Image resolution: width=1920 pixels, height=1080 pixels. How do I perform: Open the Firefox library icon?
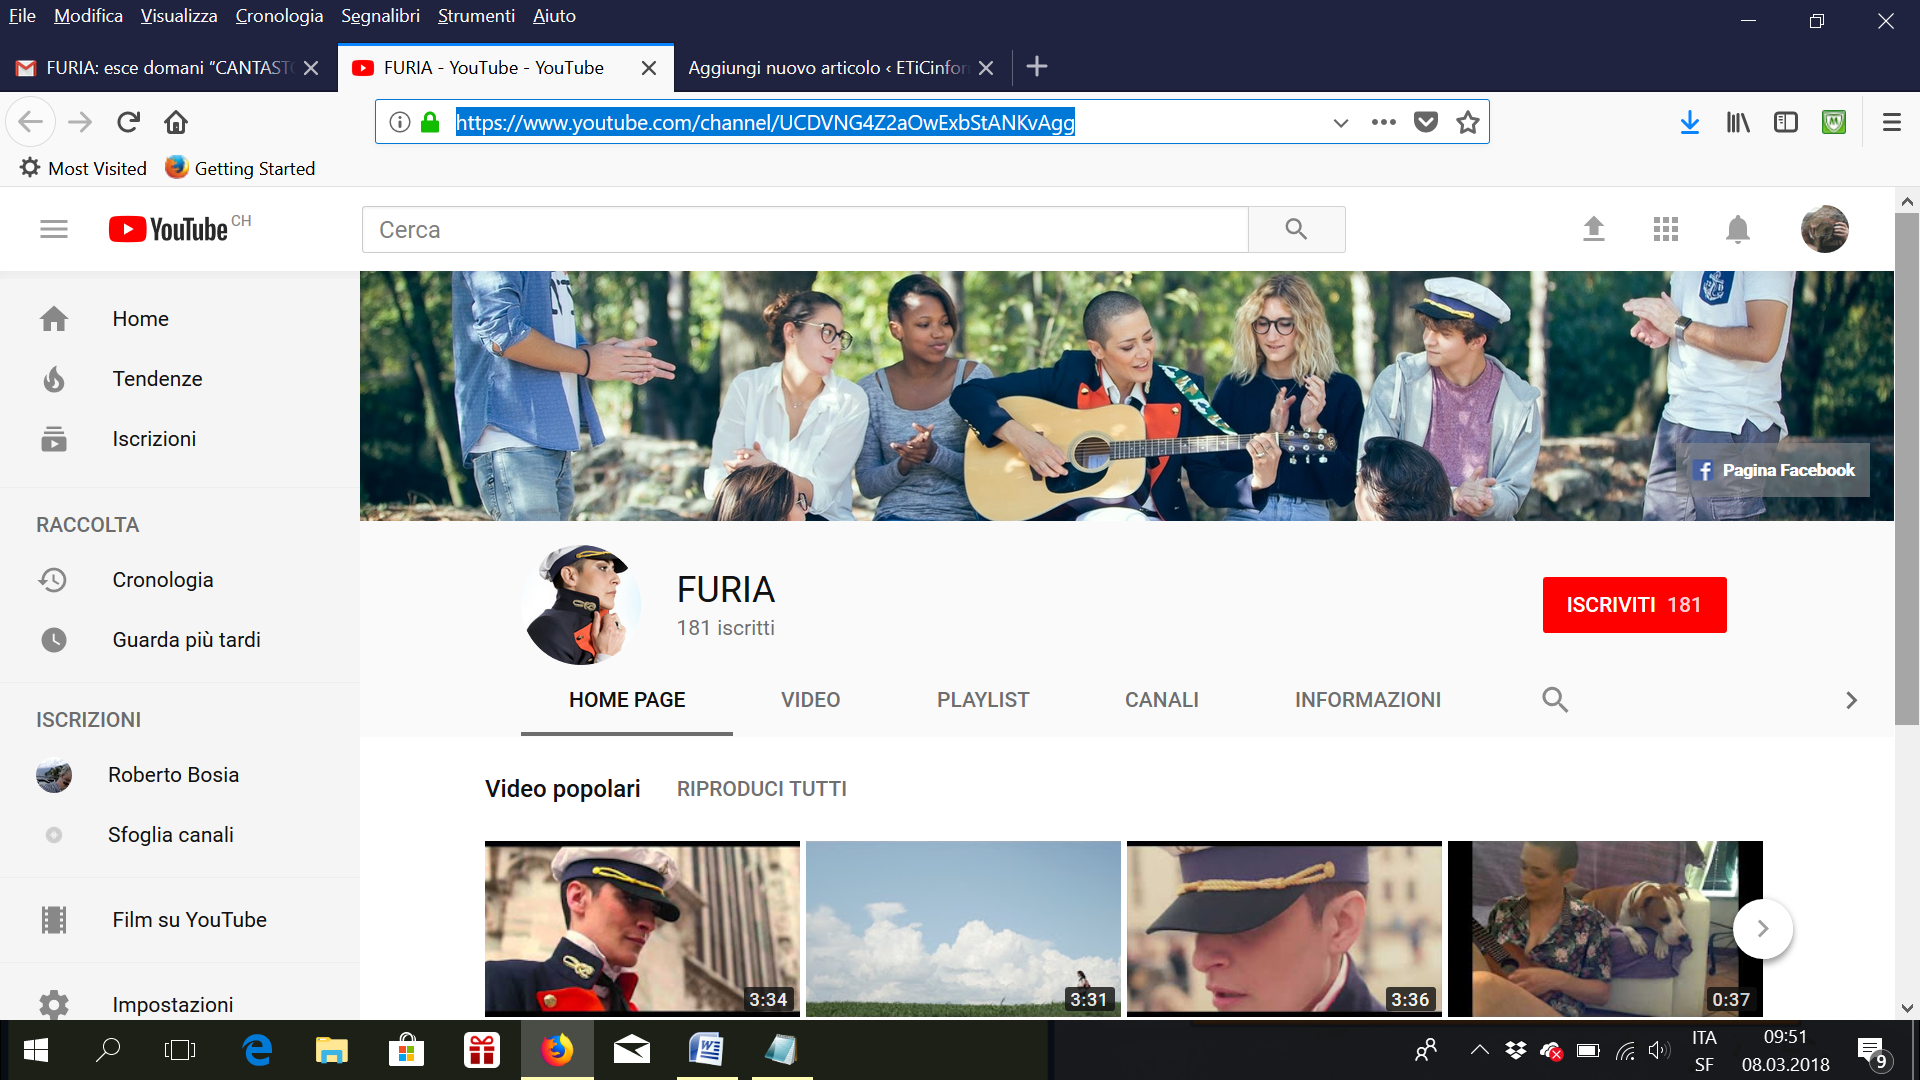1738,122
